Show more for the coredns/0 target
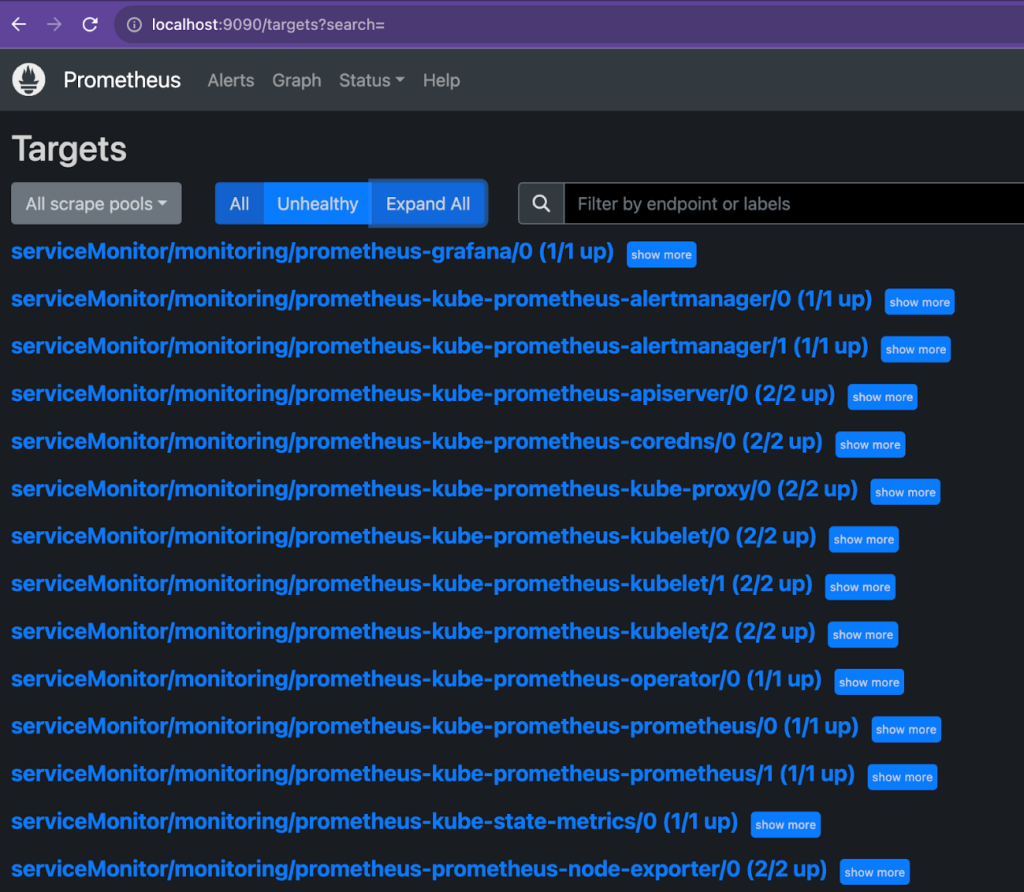 [x=869, y=445]
